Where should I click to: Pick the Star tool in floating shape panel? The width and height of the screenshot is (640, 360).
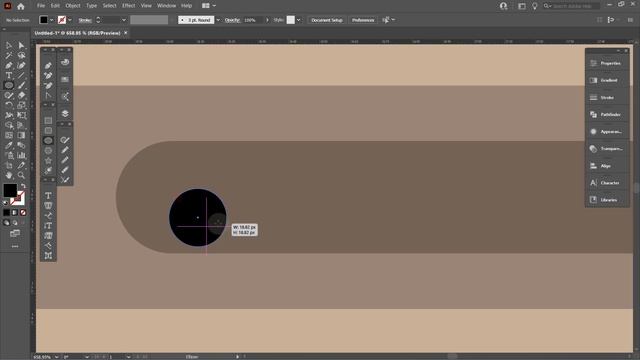coord(48,160)
